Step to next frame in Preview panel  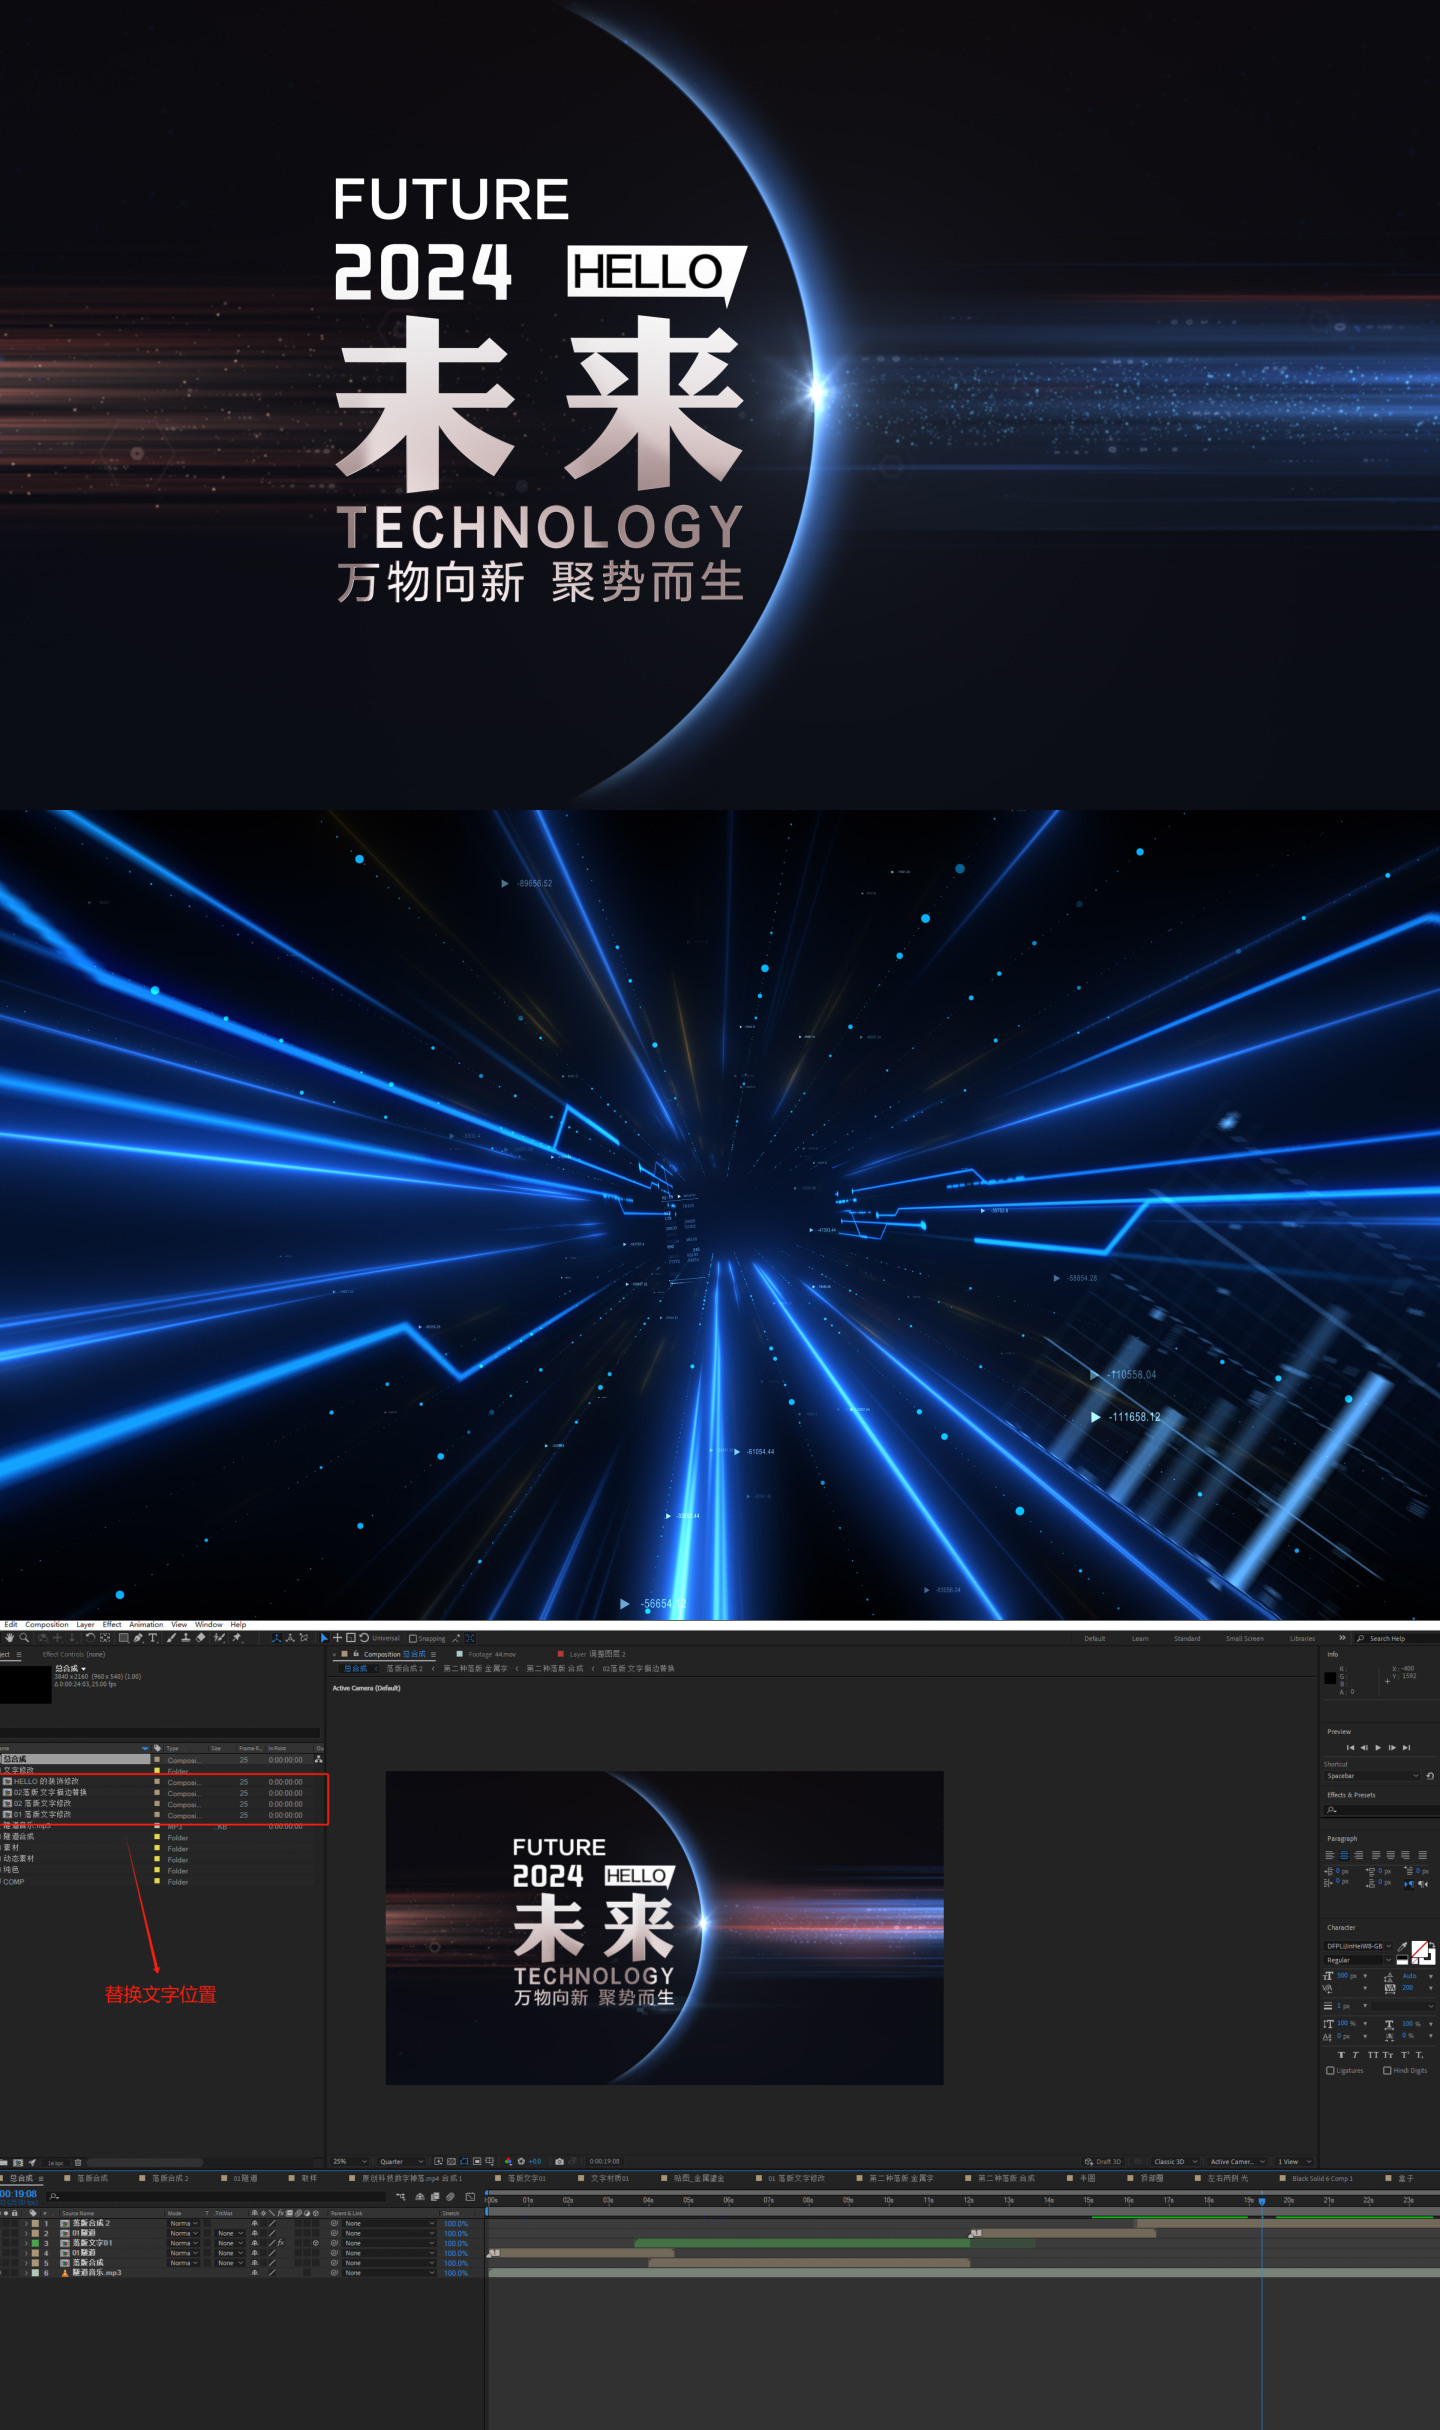tap(1392, 1748)
